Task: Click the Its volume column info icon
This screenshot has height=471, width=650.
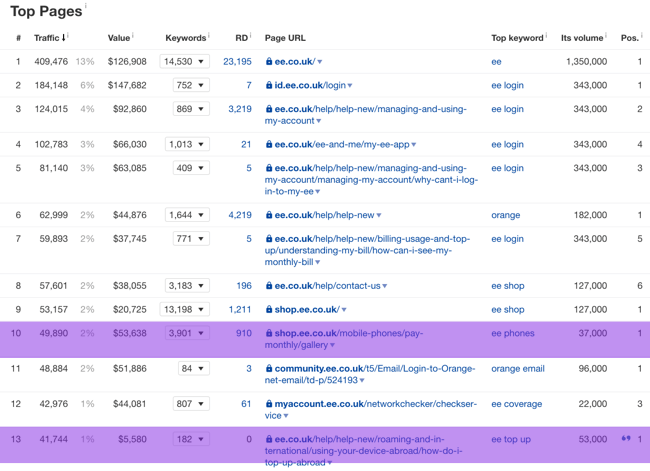Action: coord(606,35)
